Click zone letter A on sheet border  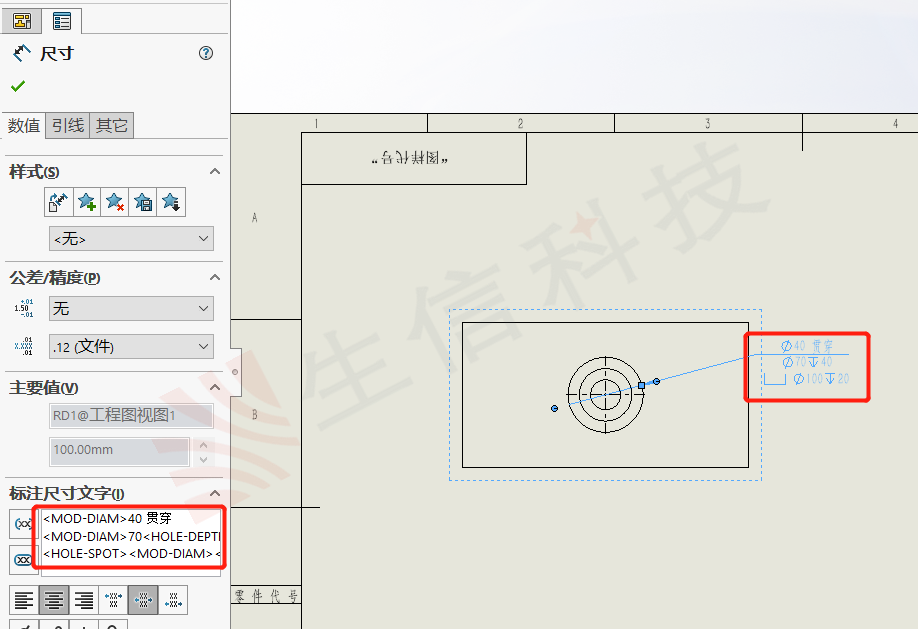(255, 218)
